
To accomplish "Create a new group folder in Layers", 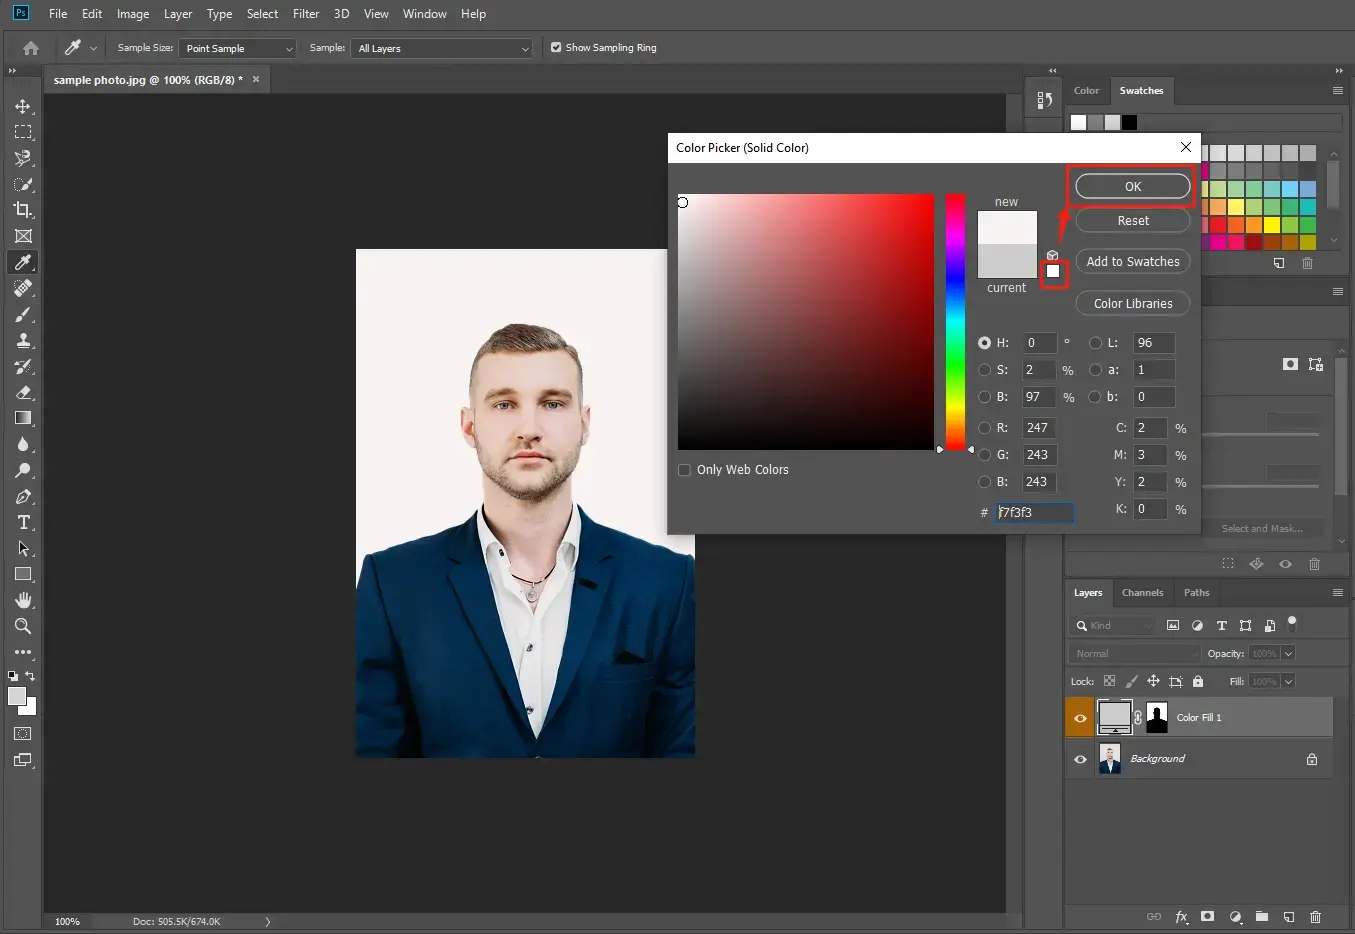I will click(x=1262, y=917).
